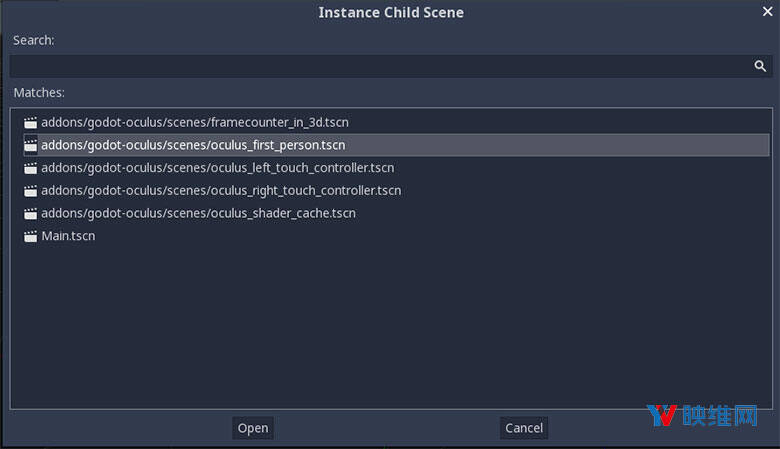
Task: Focus the Search text field
Action: (x=380, y=66)
